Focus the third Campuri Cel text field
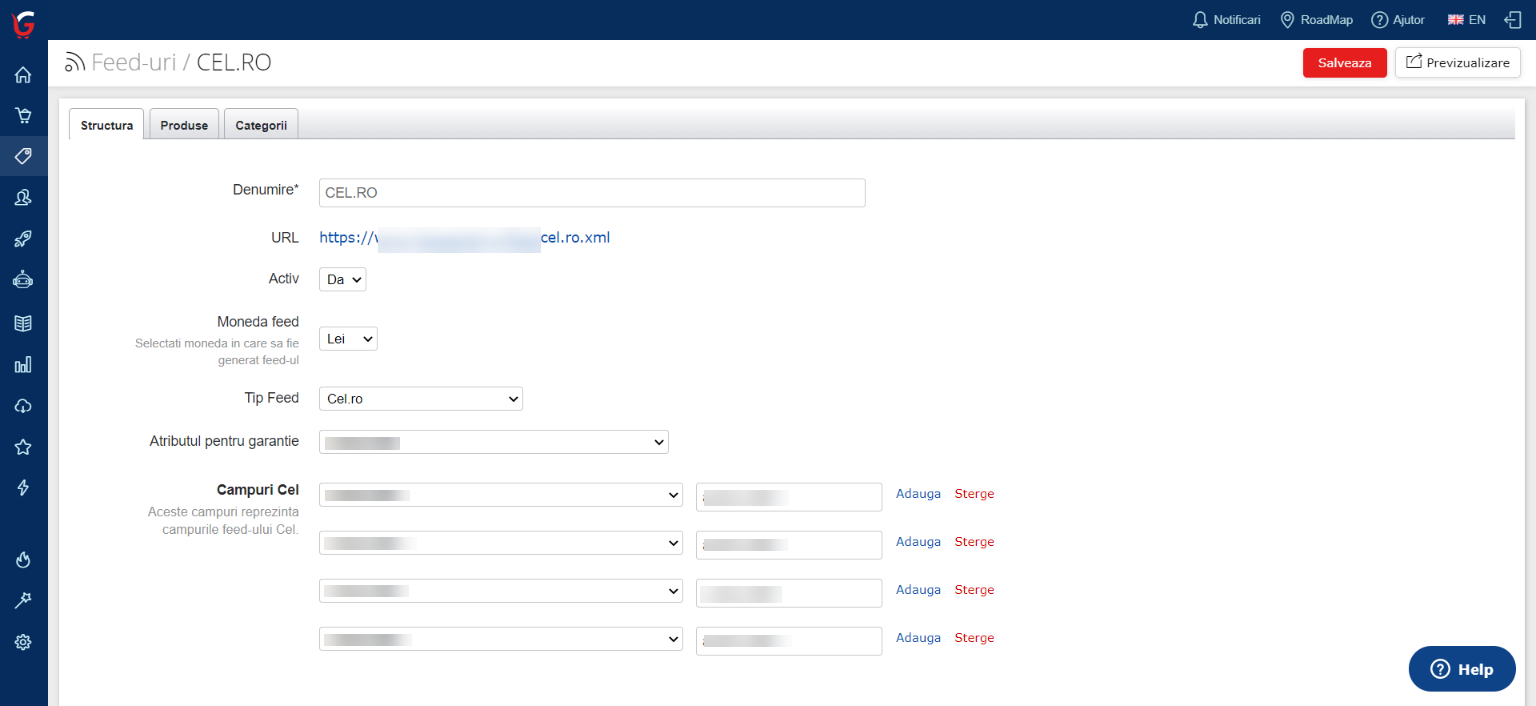The width and height of the screenshot is (1536, 706). click(x=789, y=593)
